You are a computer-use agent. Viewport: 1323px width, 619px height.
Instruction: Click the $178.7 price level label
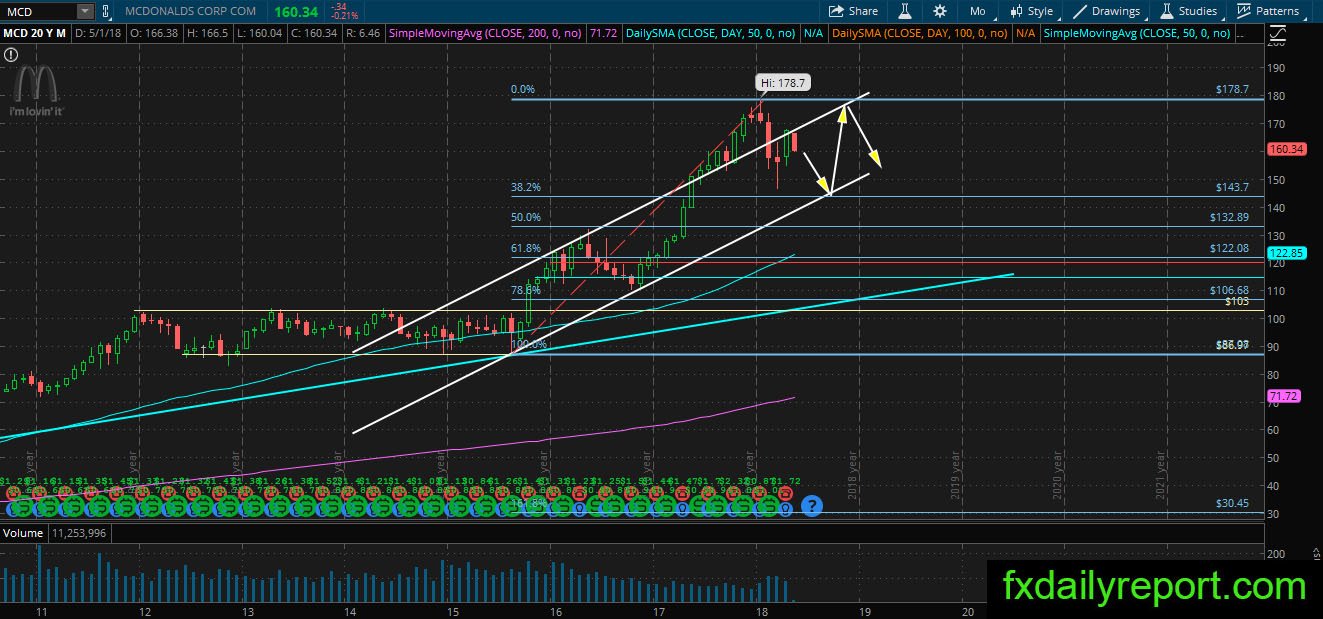click(x=1231, y=89)
